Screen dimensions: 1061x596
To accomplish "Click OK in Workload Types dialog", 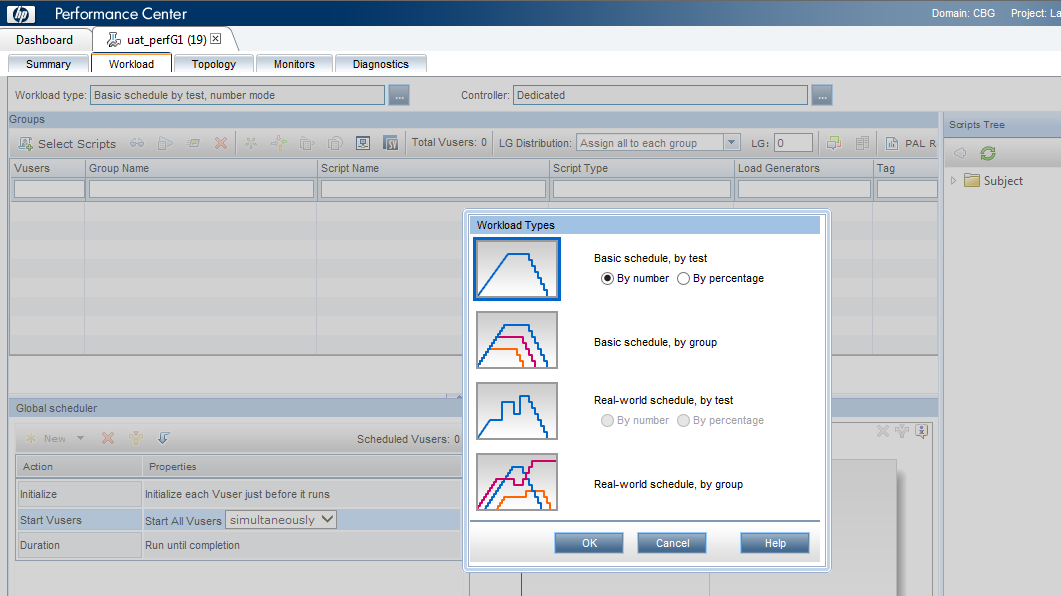I will [589, 543].
